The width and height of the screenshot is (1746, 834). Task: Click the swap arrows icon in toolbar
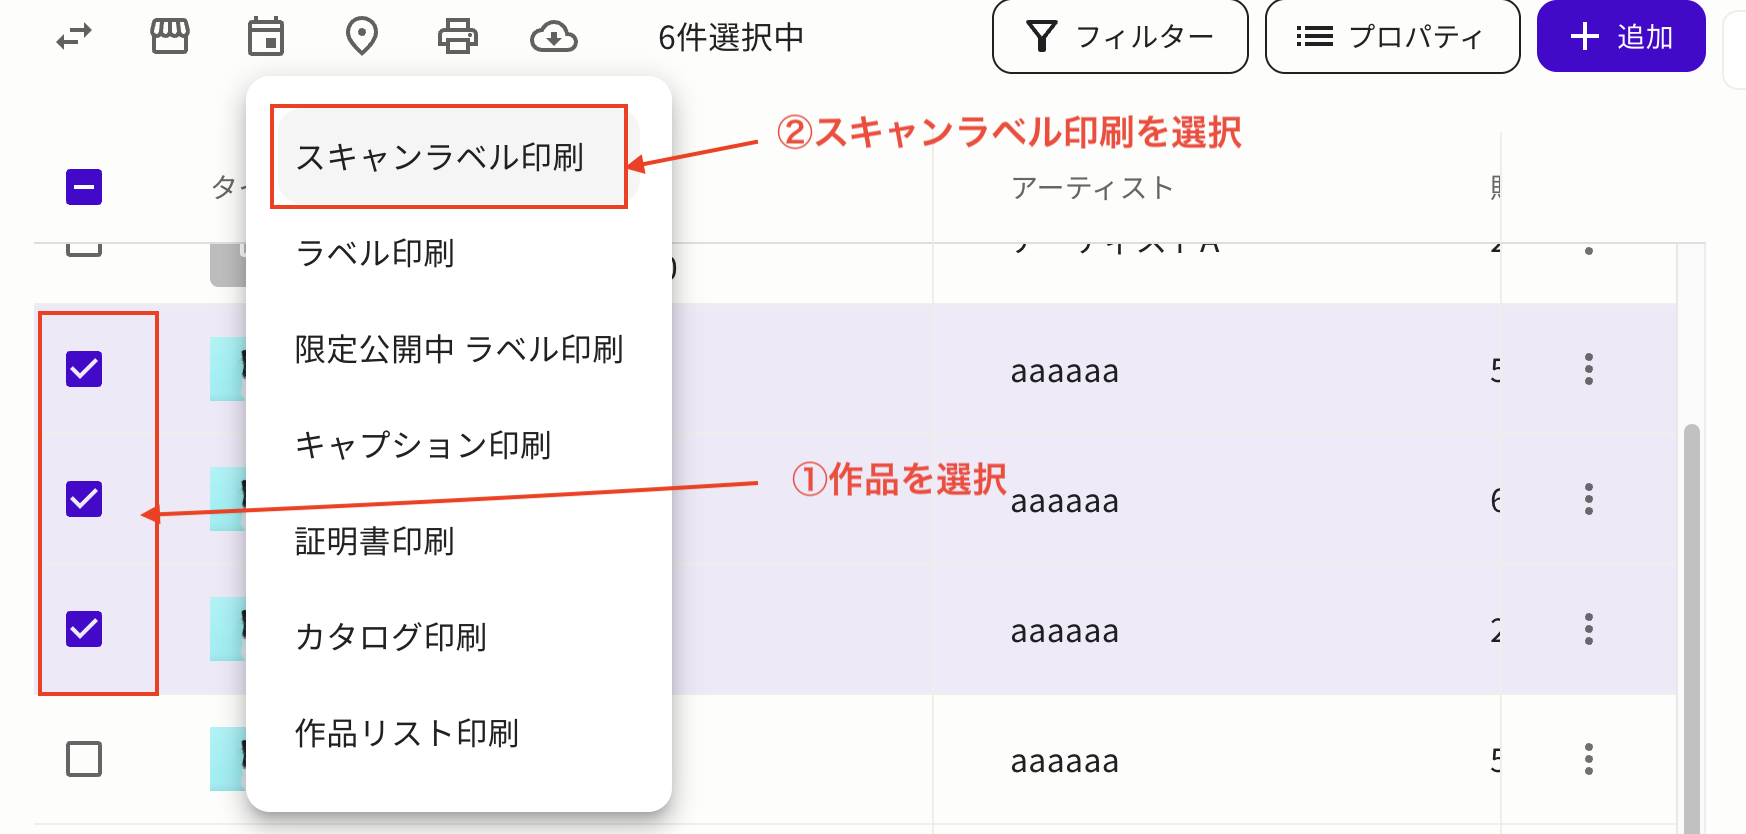point(74,37)
